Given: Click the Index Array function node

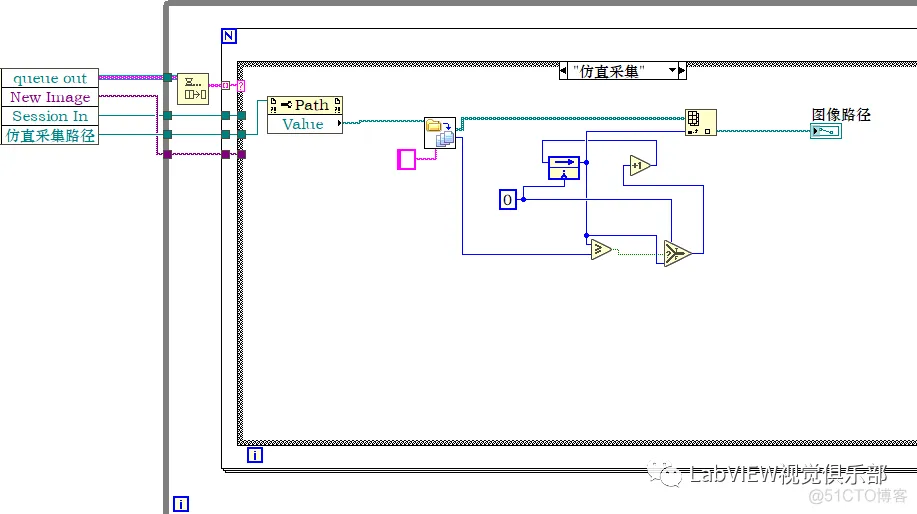Looking at the screenshot, I should [x=701, y=122].
